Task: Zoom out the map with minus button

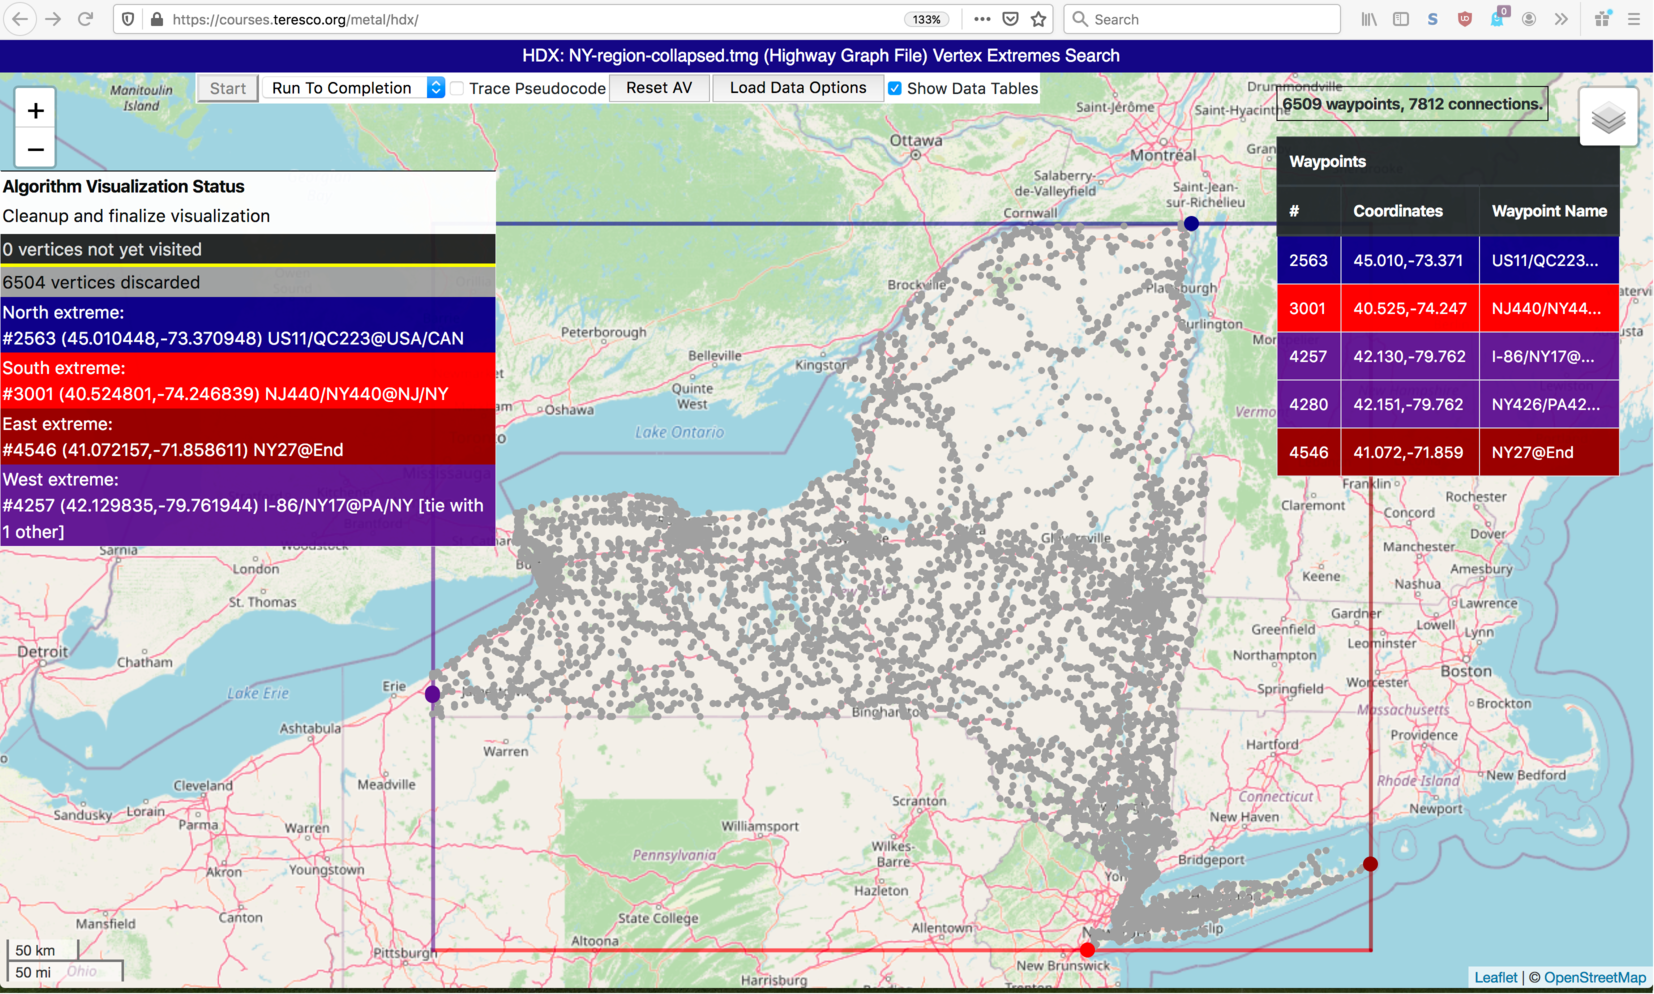Action: [x=36, y=150]
